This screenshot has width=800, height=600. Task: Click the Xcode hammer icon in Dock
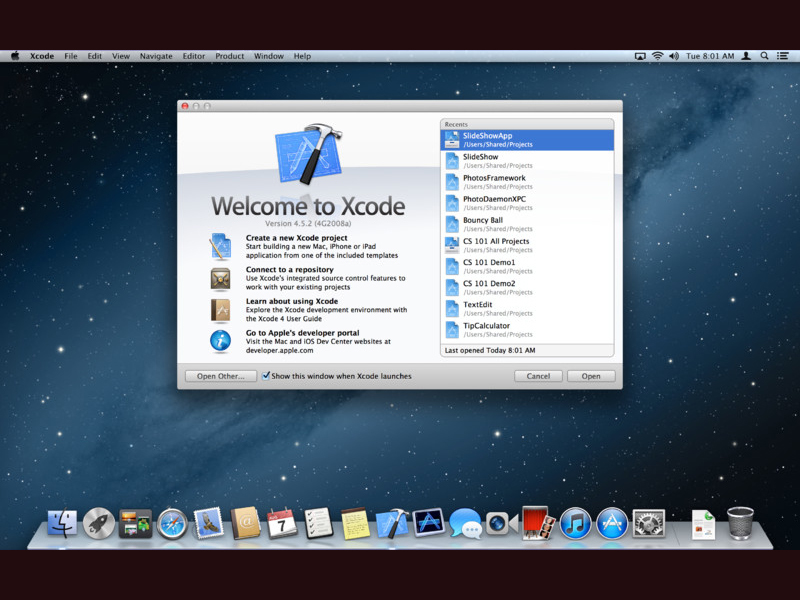coord(392,523)
